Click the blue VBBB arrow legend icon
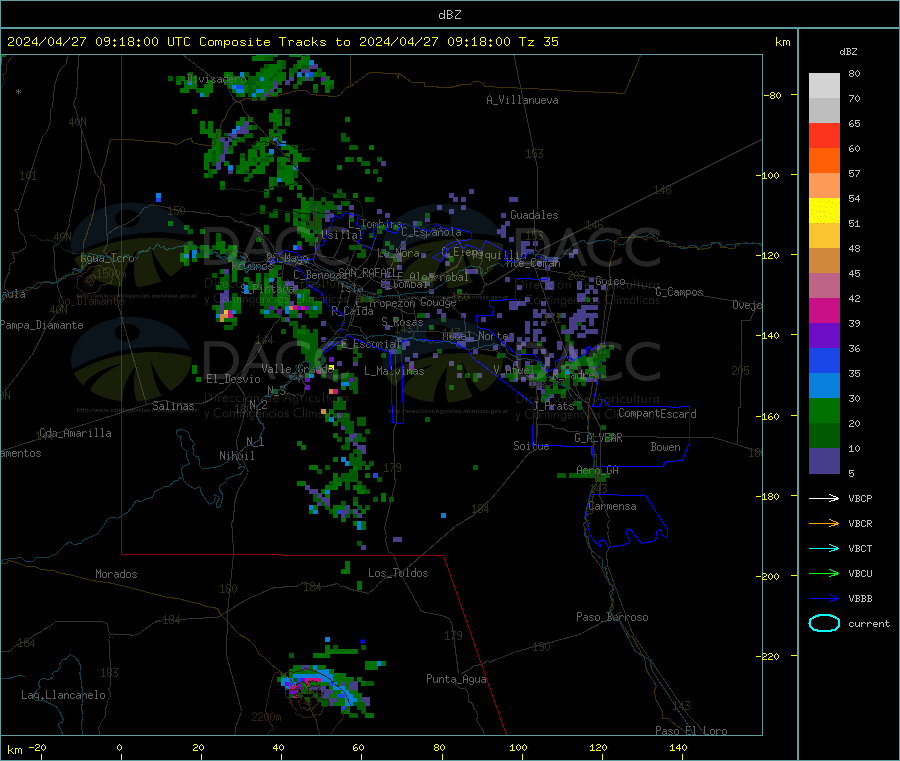The height and width of the screenshot is (761, 900). click(x=824, y=599)
